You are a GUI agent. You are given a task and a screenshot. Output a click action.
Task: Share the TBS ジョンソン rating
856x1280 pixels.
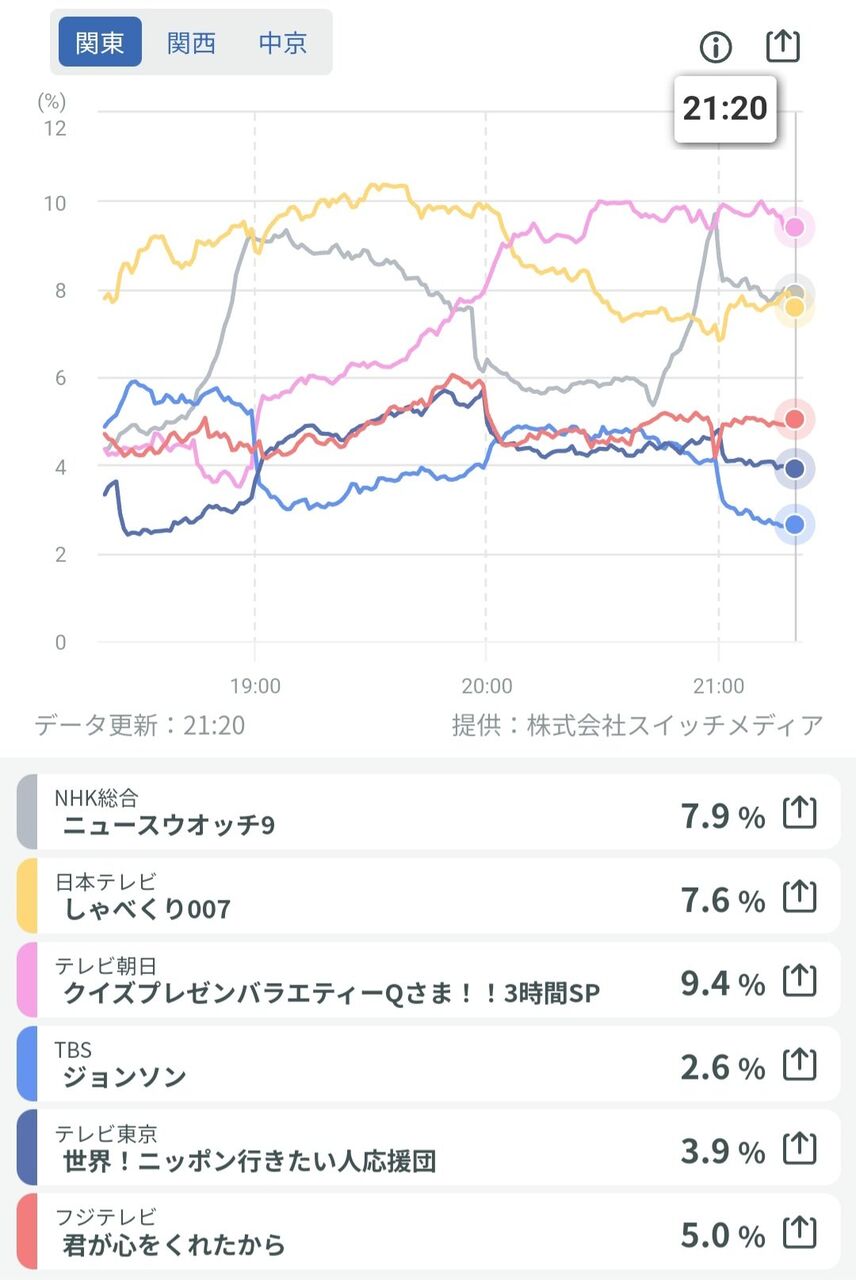click(x=799, y=1065)
